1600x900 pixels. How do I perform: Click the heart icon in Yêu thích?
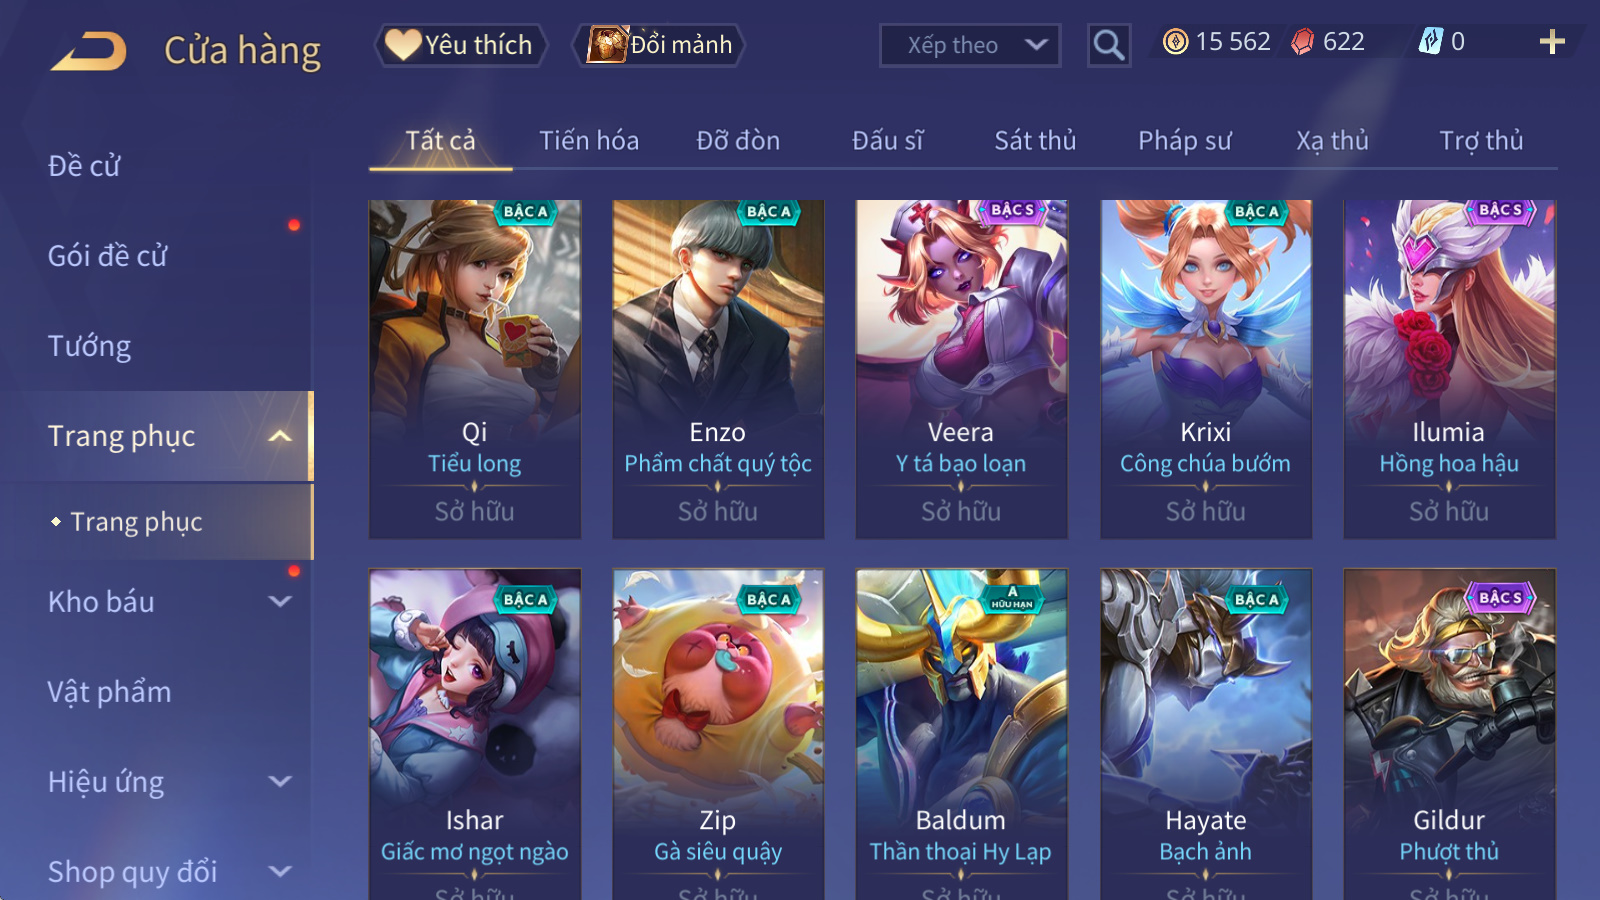click(403, 44)
